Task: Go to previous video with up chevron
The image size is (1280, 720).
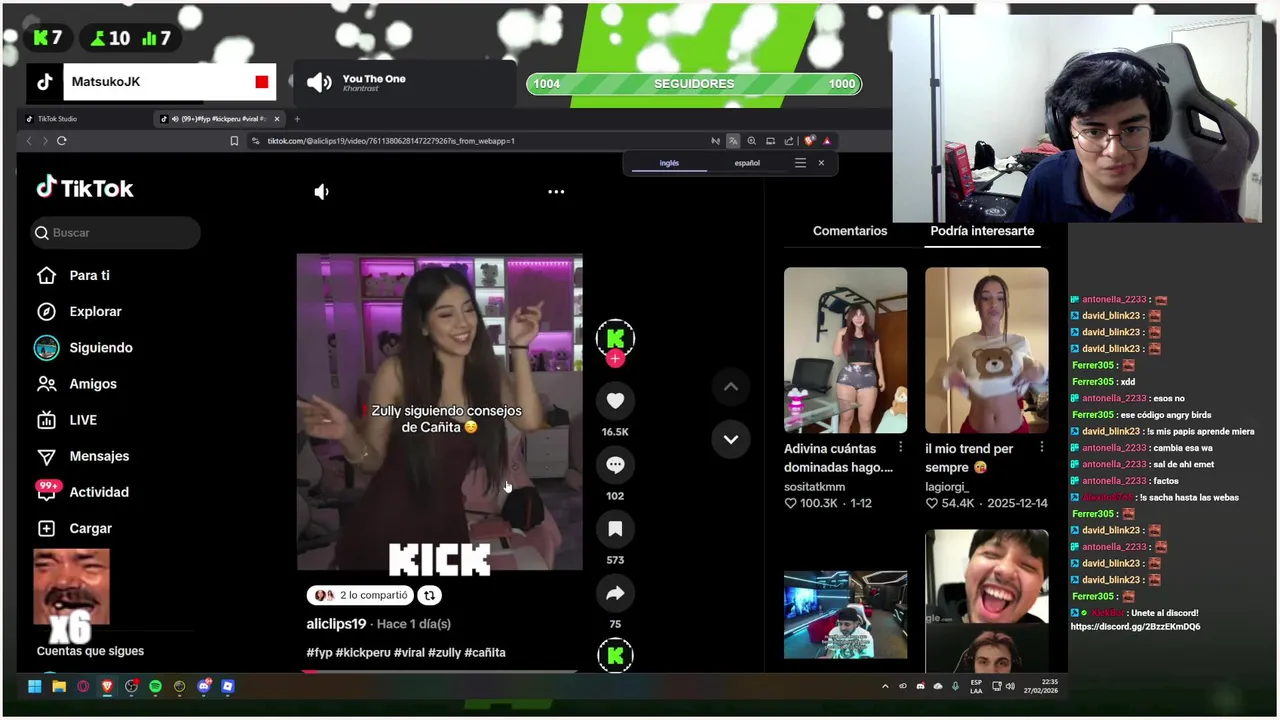Action: pos(731,387)
